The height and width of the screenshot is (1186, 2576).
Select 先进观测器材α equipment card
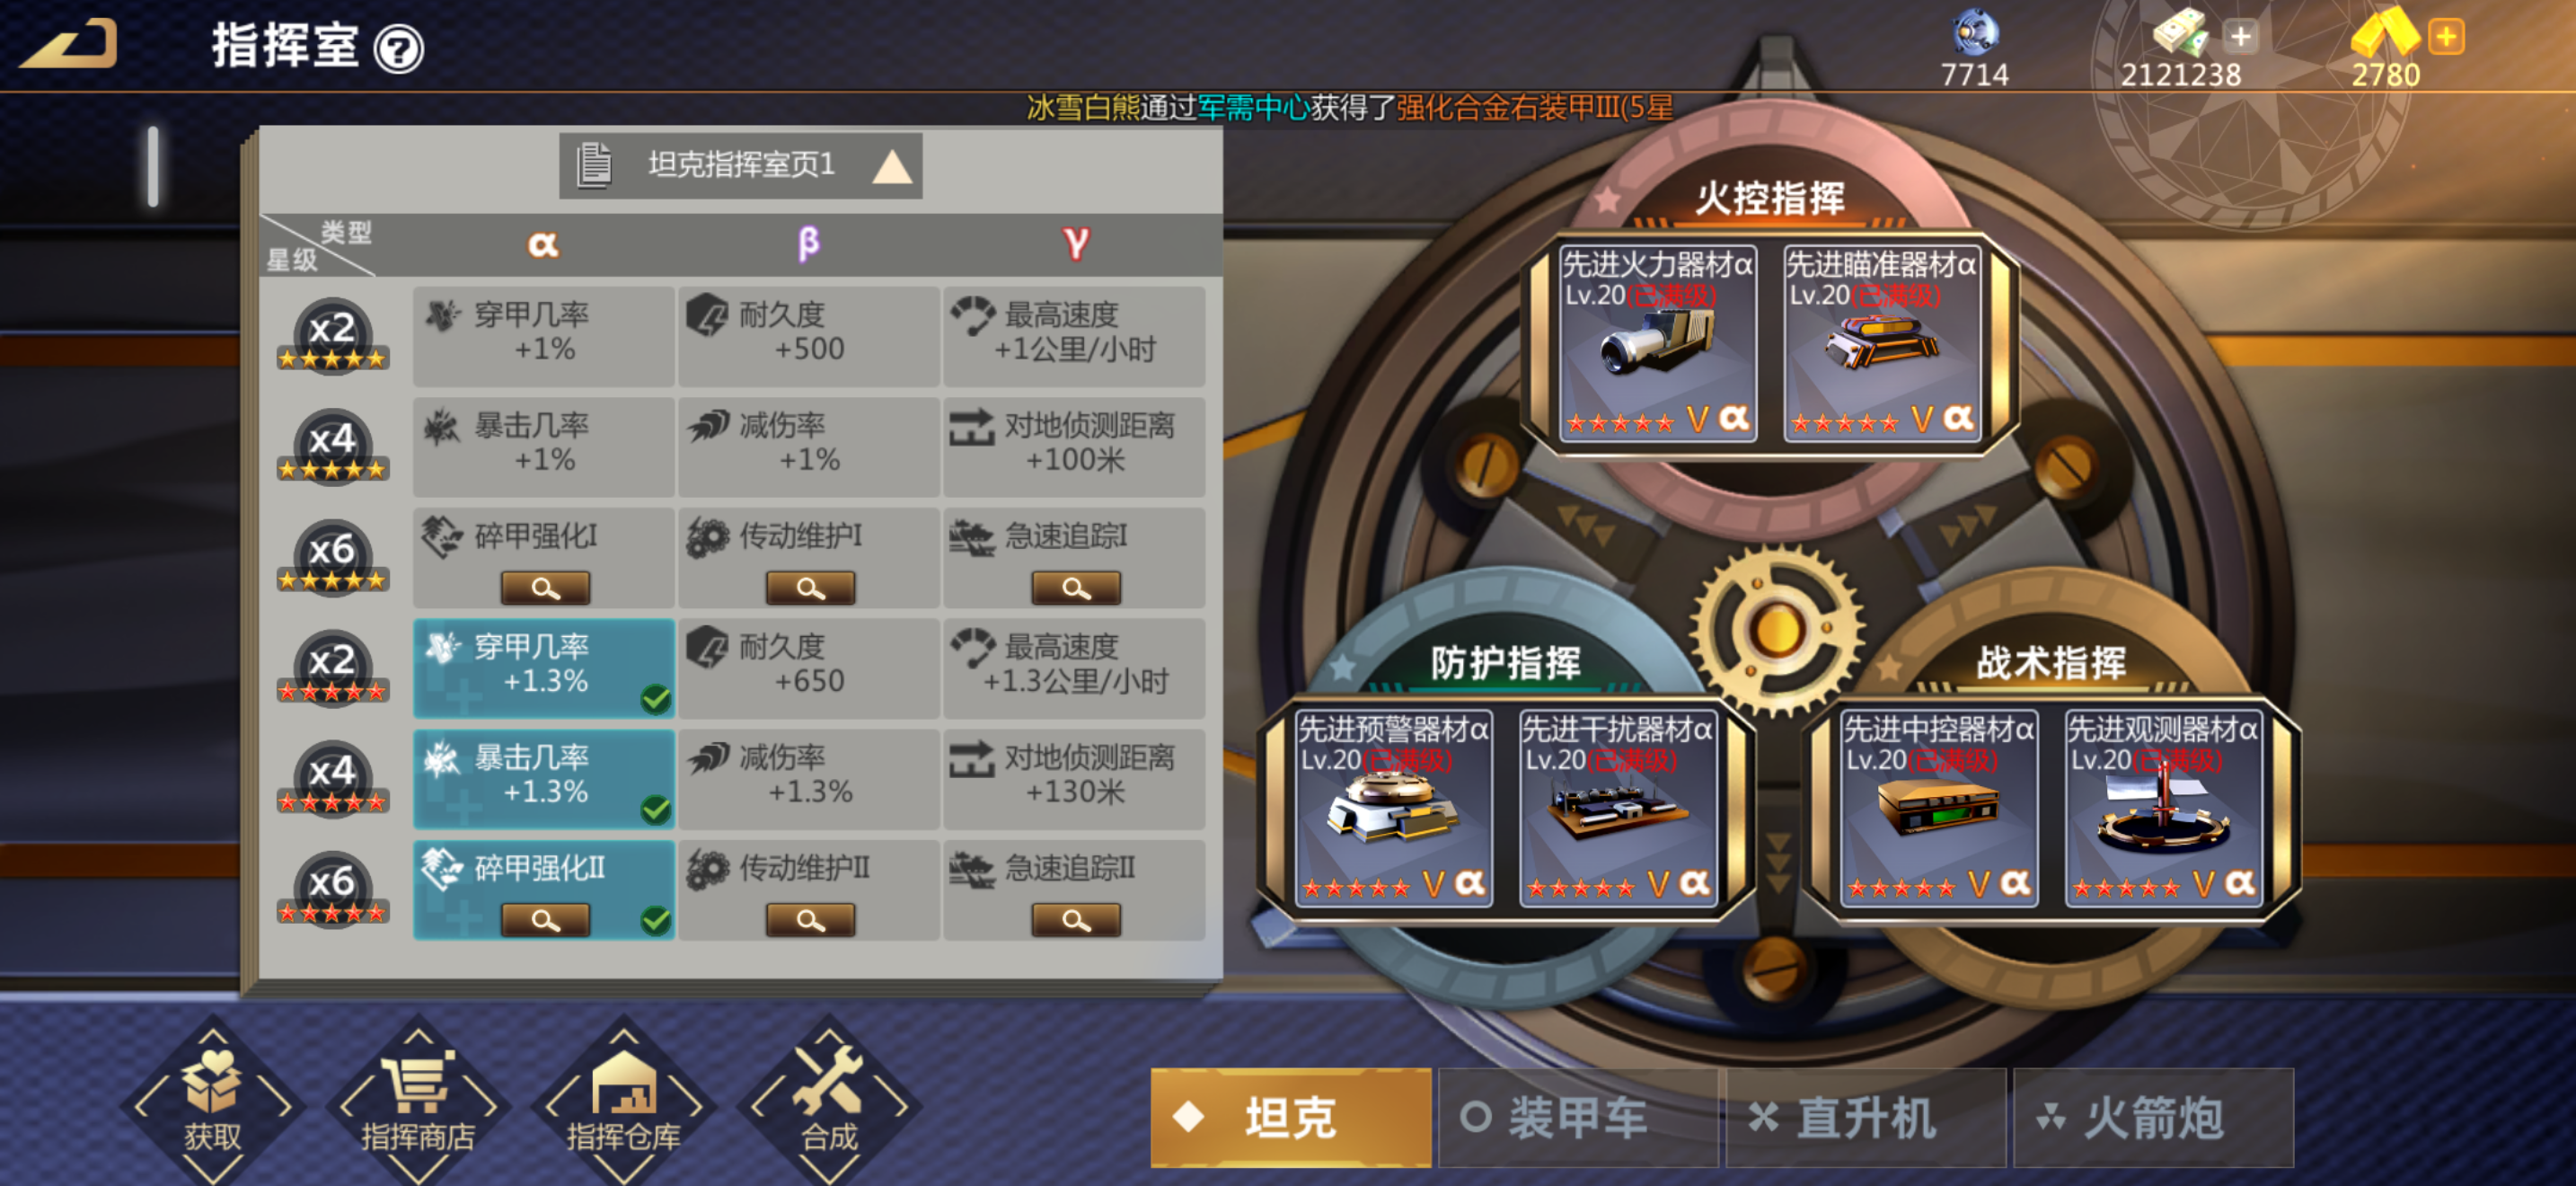pos(2163,808)
